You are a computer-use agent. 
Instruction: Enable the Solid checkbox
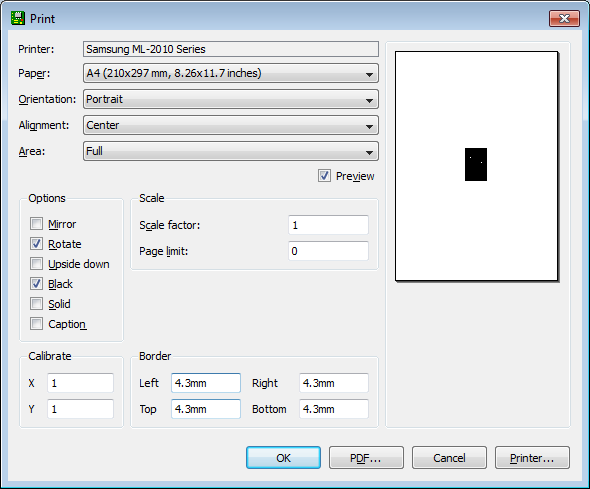pyautogui.click(x=36, y=303)
